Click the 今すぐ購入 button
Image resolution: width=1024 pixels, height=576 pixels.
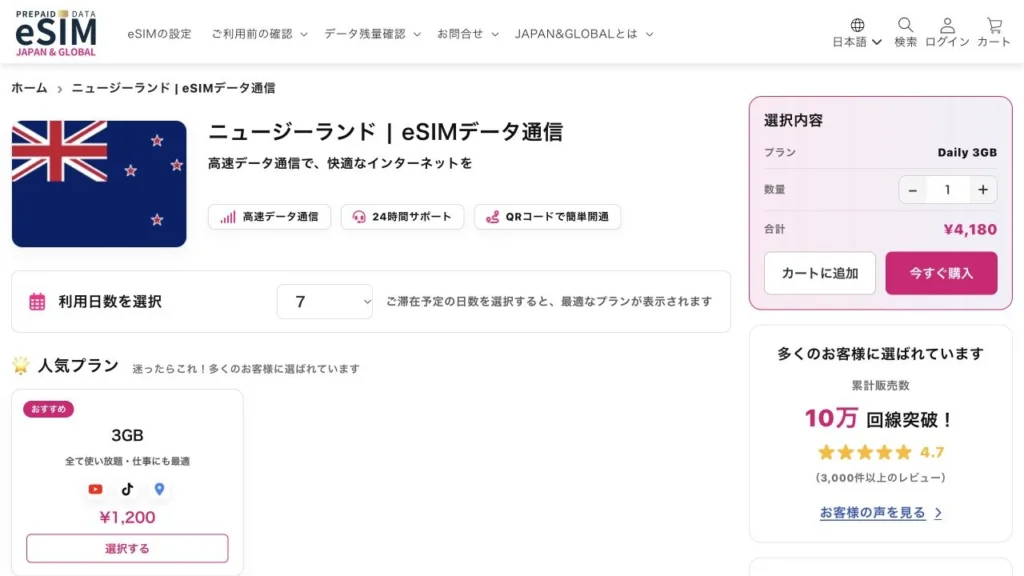pyautogui.click(x=941, y=273)
